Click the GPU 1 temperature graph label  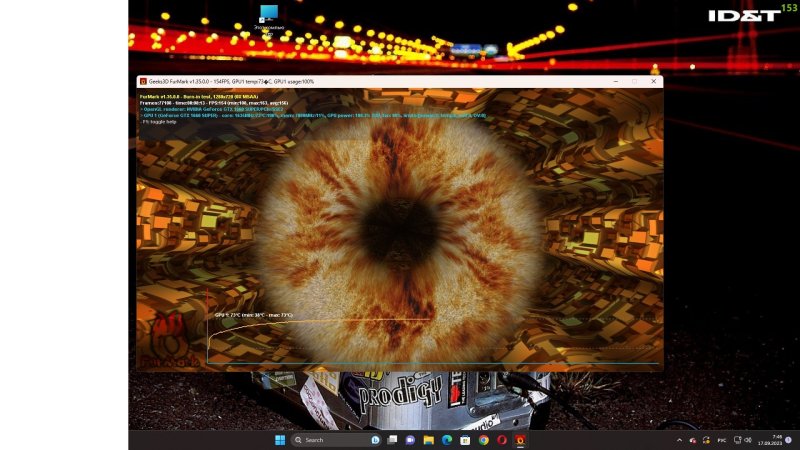coord(254,315)
